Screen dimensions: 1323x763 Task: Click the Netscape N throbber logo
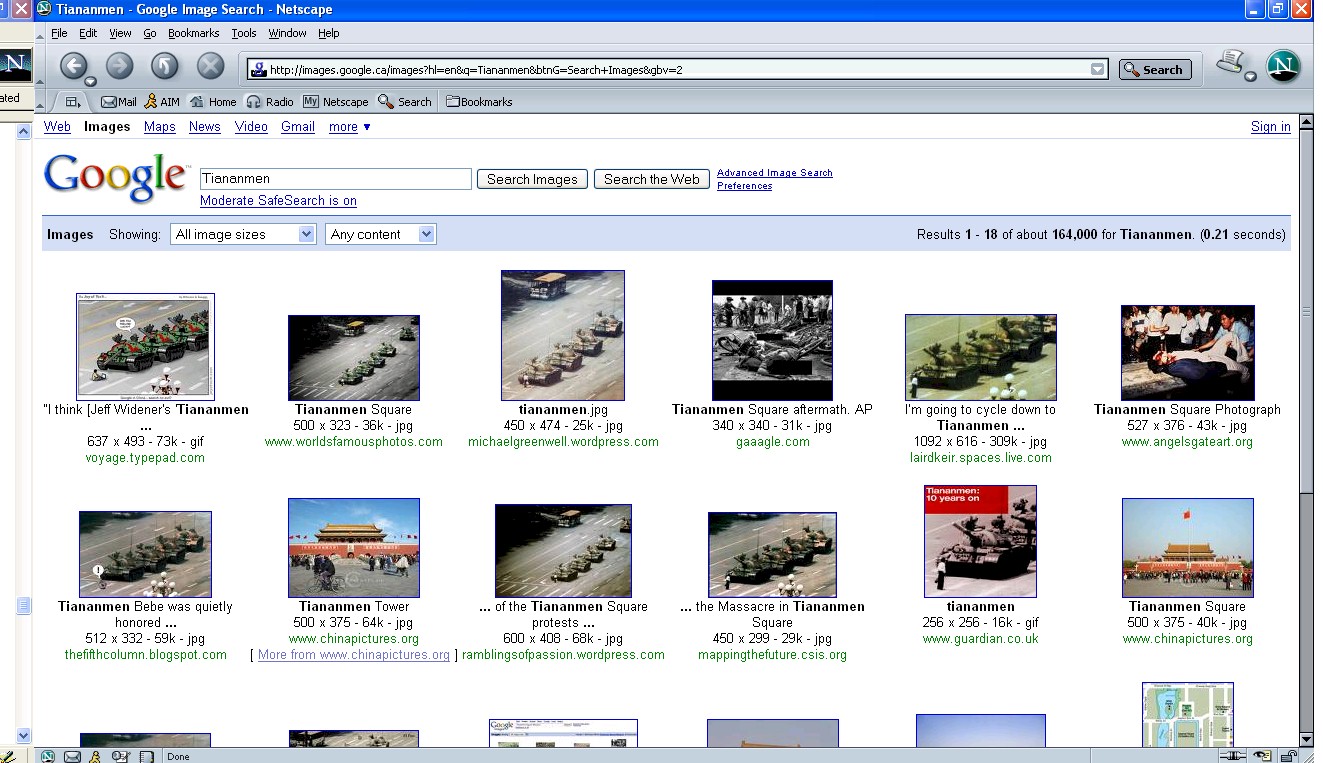(x=1283, y=66)
